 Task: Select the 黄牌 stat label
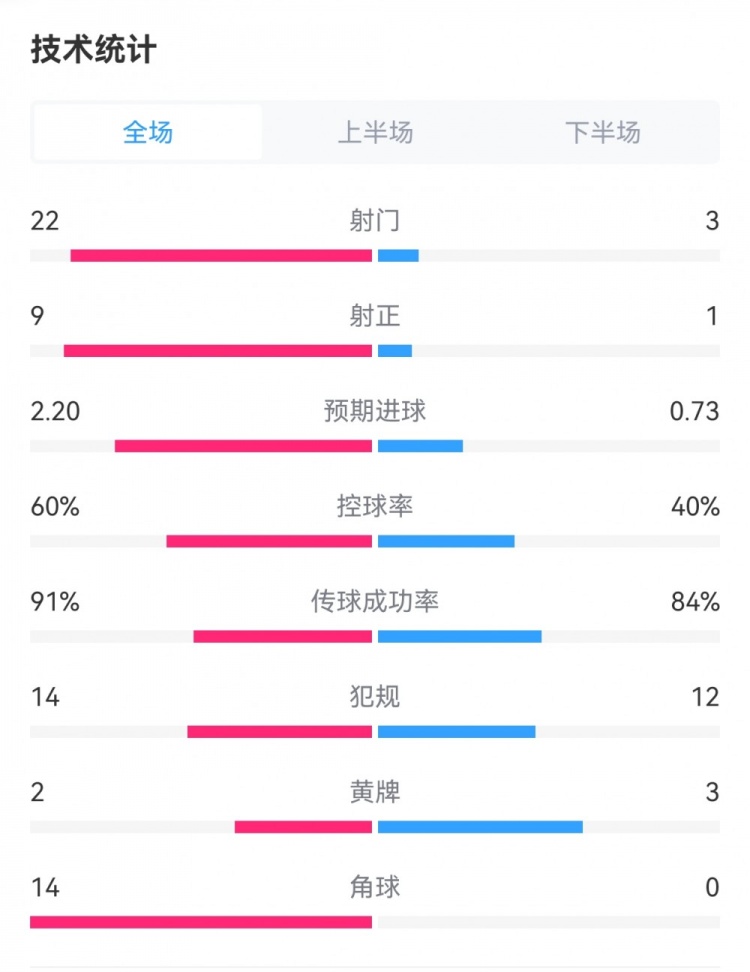(x=375, y=792)
